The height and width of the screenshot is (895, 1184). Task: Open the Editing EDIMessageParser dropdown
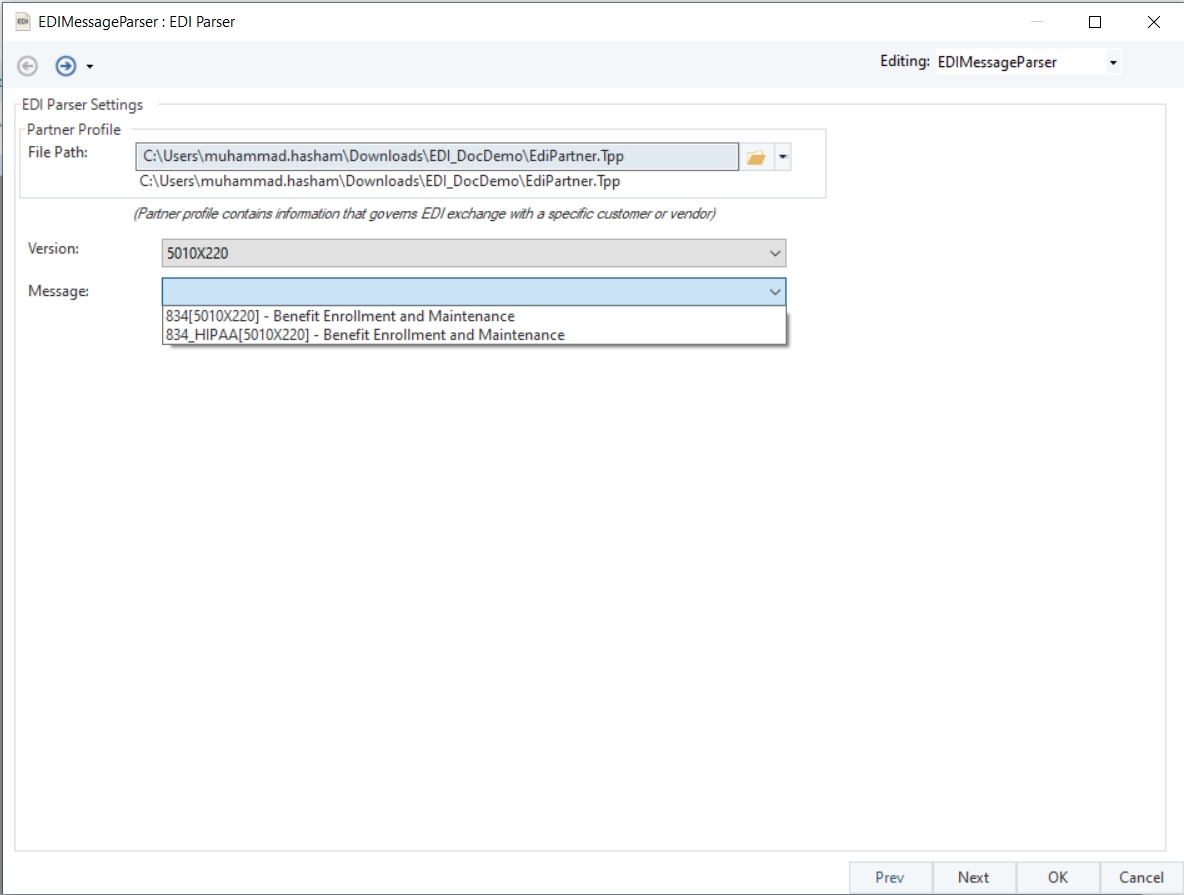click(1112, 62)
